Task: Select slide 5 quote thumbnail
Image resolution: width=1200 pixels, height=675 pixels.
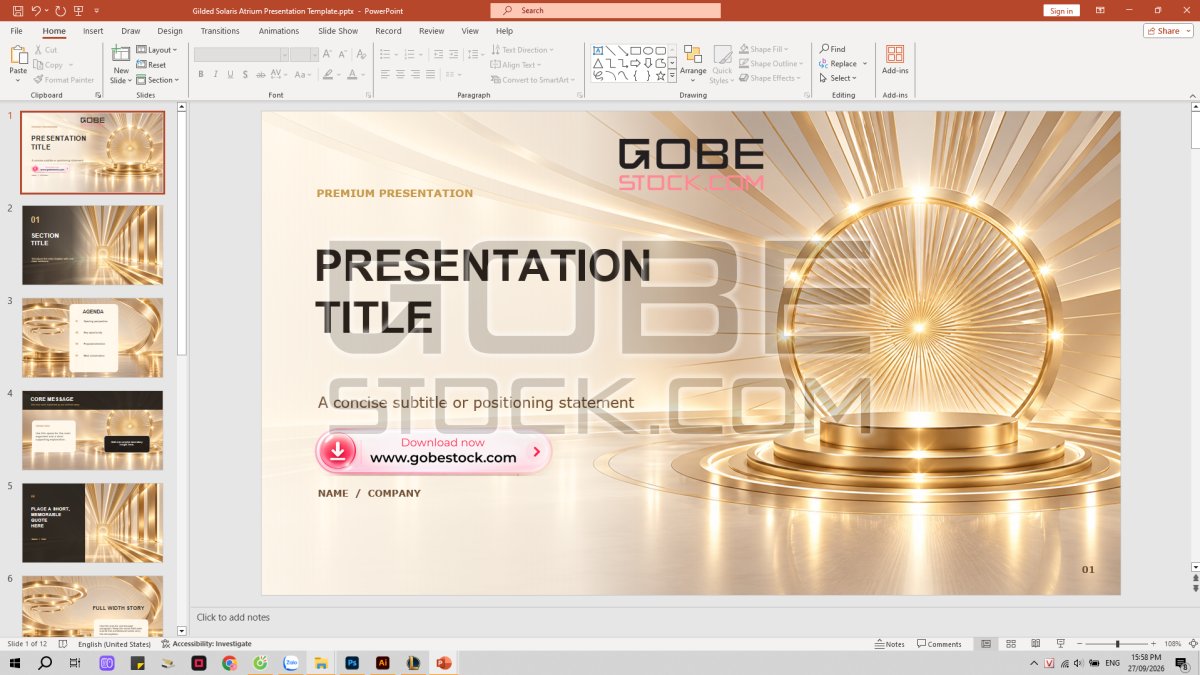Action: [92, 523]
